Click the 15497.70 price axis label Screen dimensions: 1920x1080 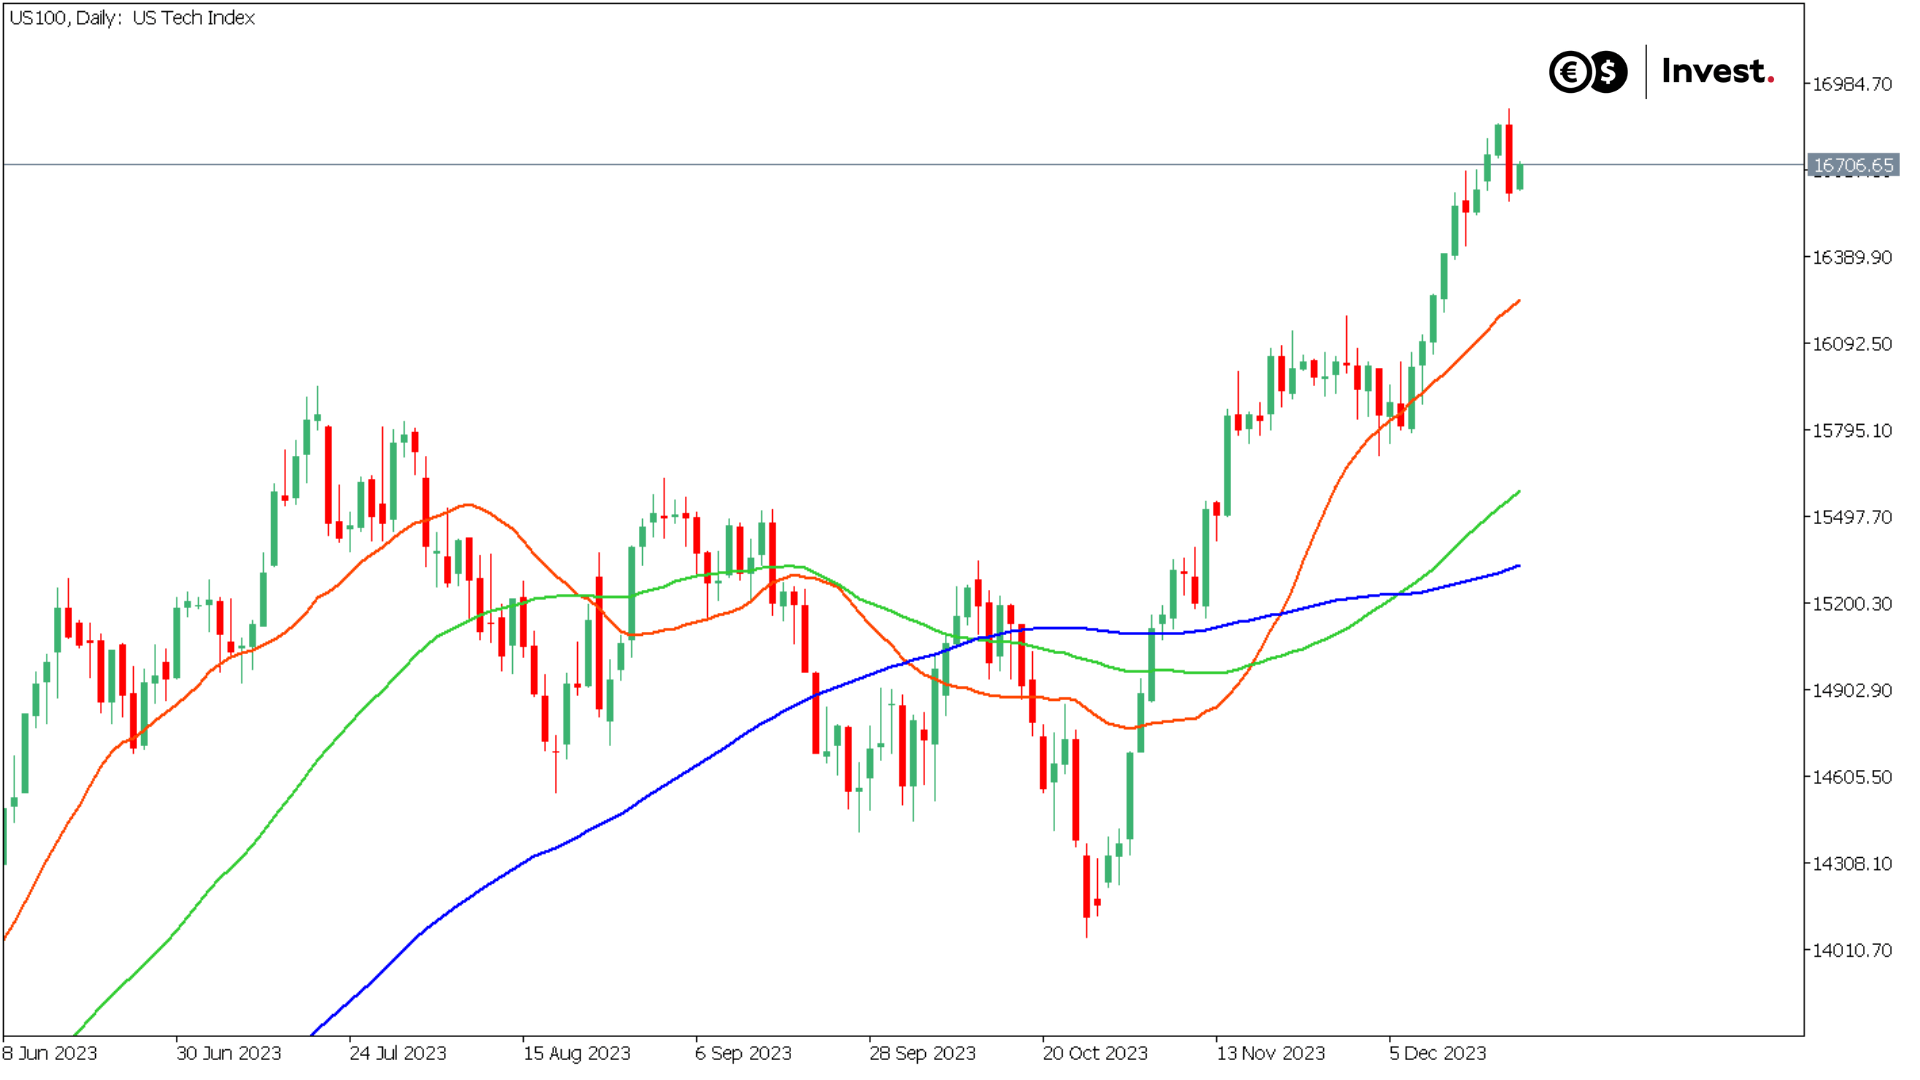coord(1852,517)
